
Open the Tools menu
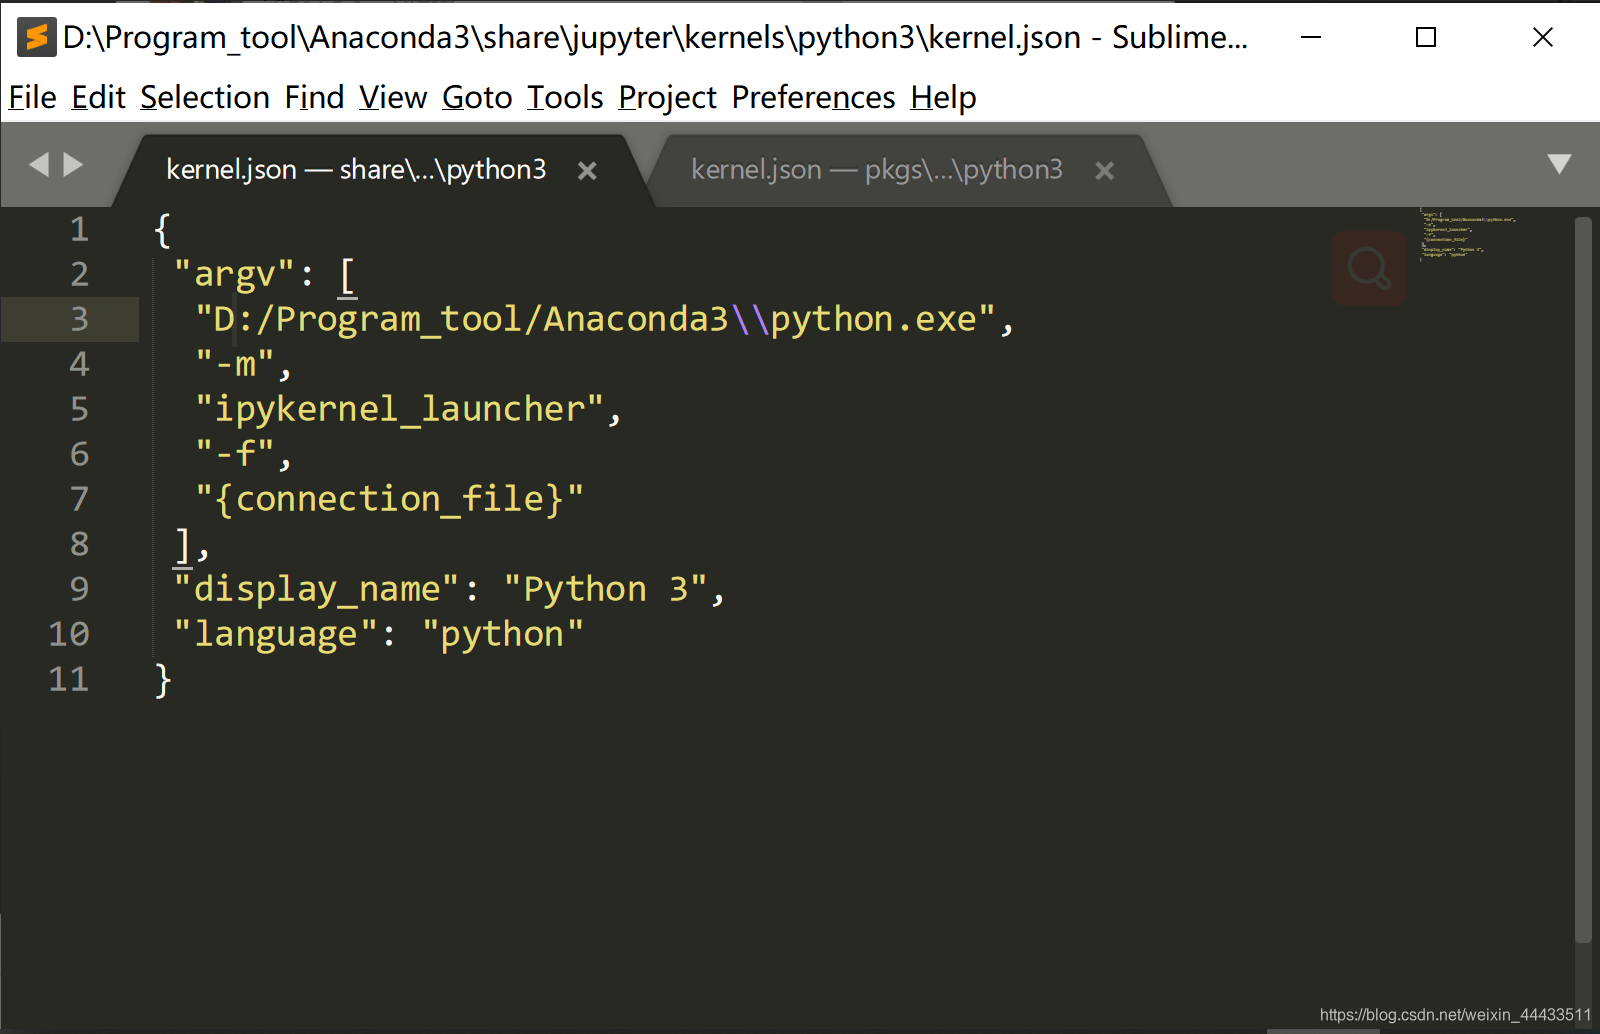[x=565, y=97]
